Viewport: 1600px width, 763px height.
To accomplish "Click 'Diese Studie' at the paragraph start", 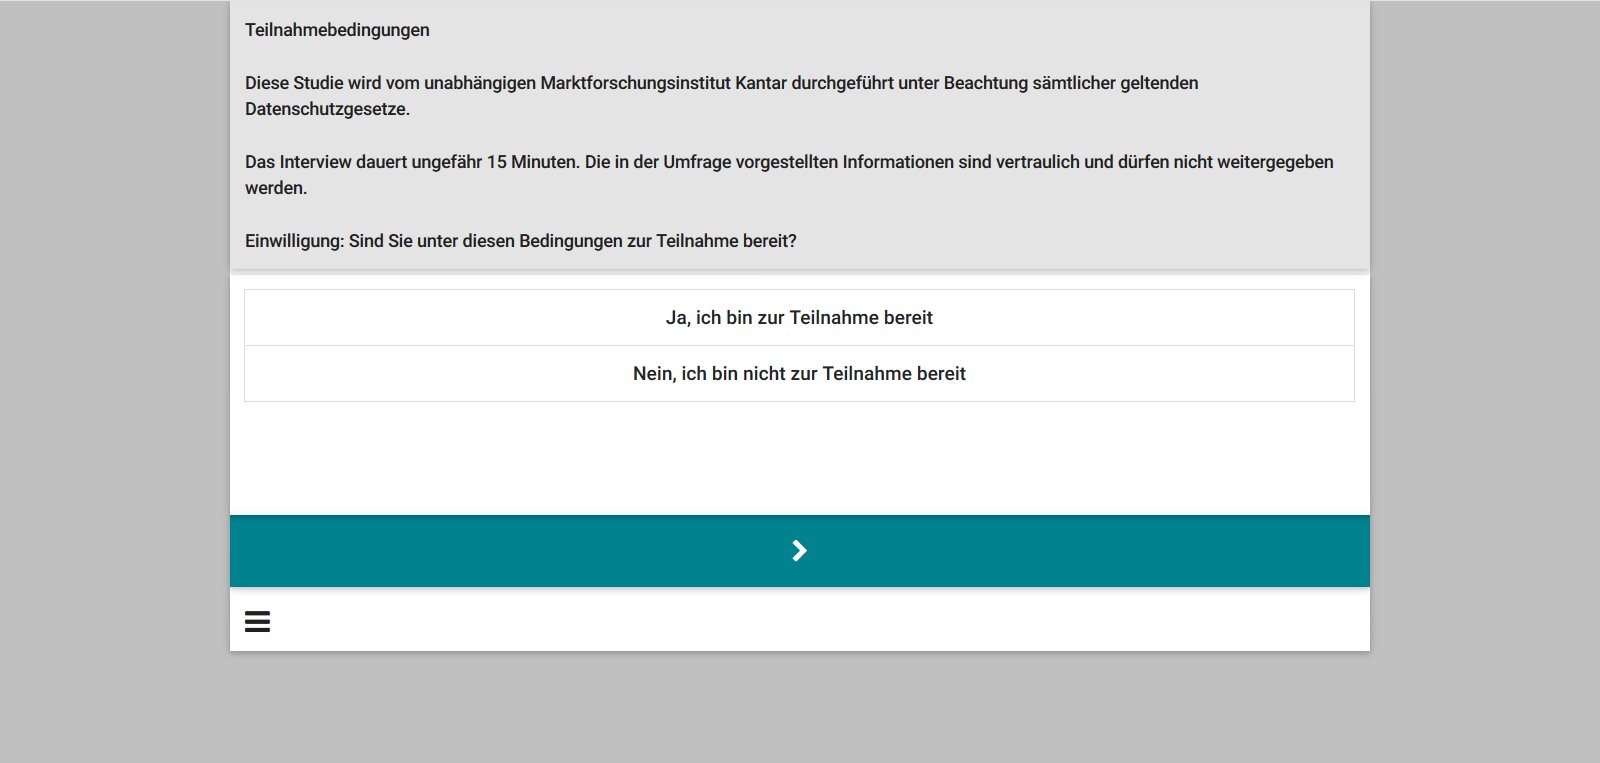I will click(294, 83).
